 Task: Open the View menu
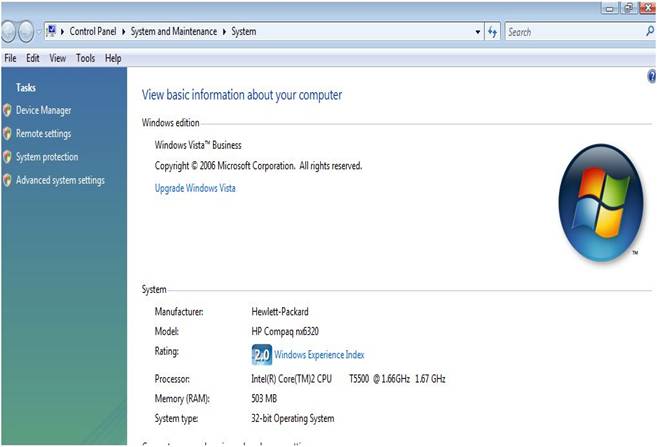click(58, 58)
